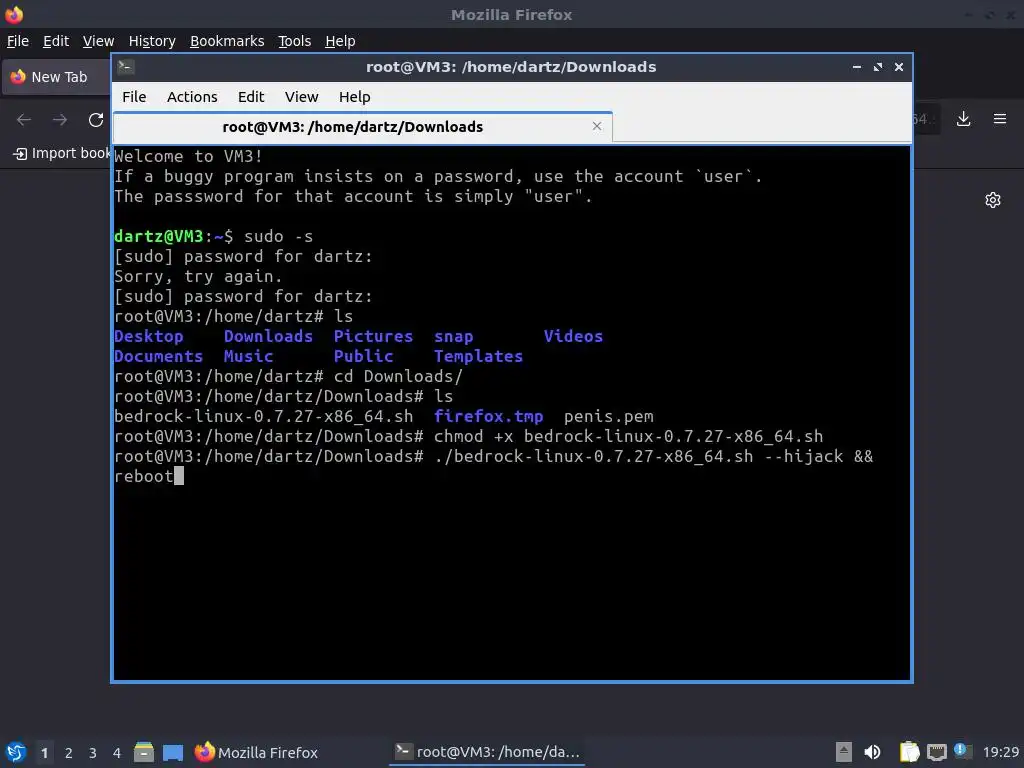Open Firefox Bookmarks menu
The image size is (1024, 768).
[x=227, y=41]
